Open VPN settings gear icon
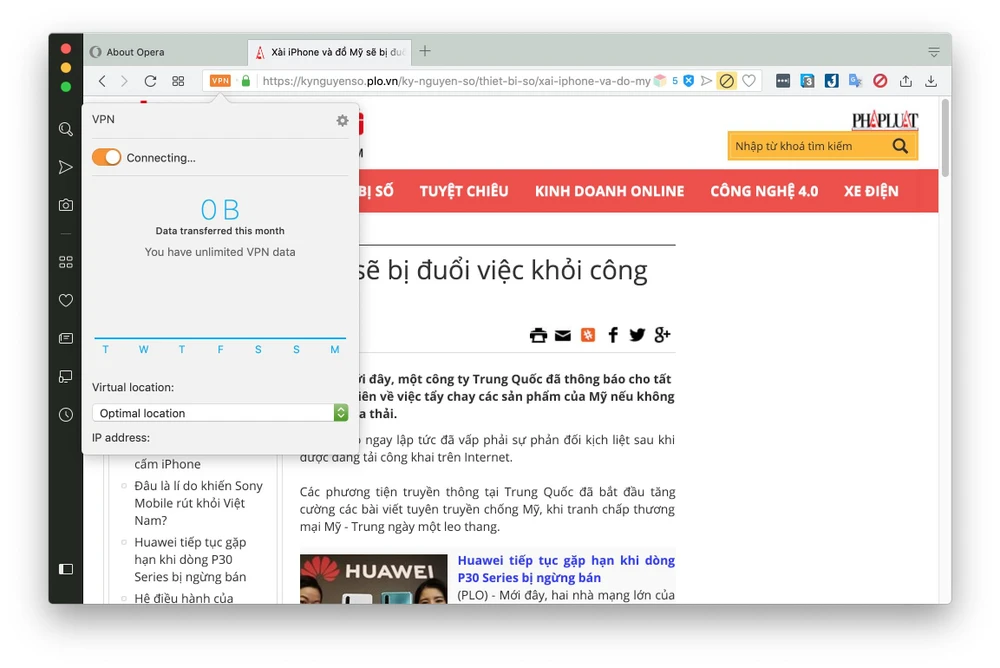 click(x=342, y=120)
